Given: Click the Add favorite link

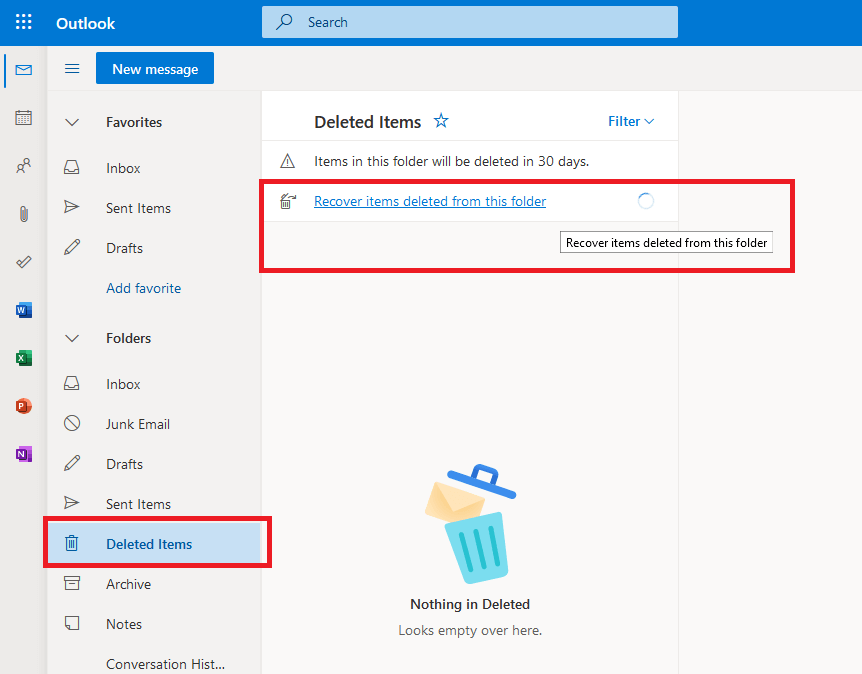Looking at the screenshot, I should (144, 288).
